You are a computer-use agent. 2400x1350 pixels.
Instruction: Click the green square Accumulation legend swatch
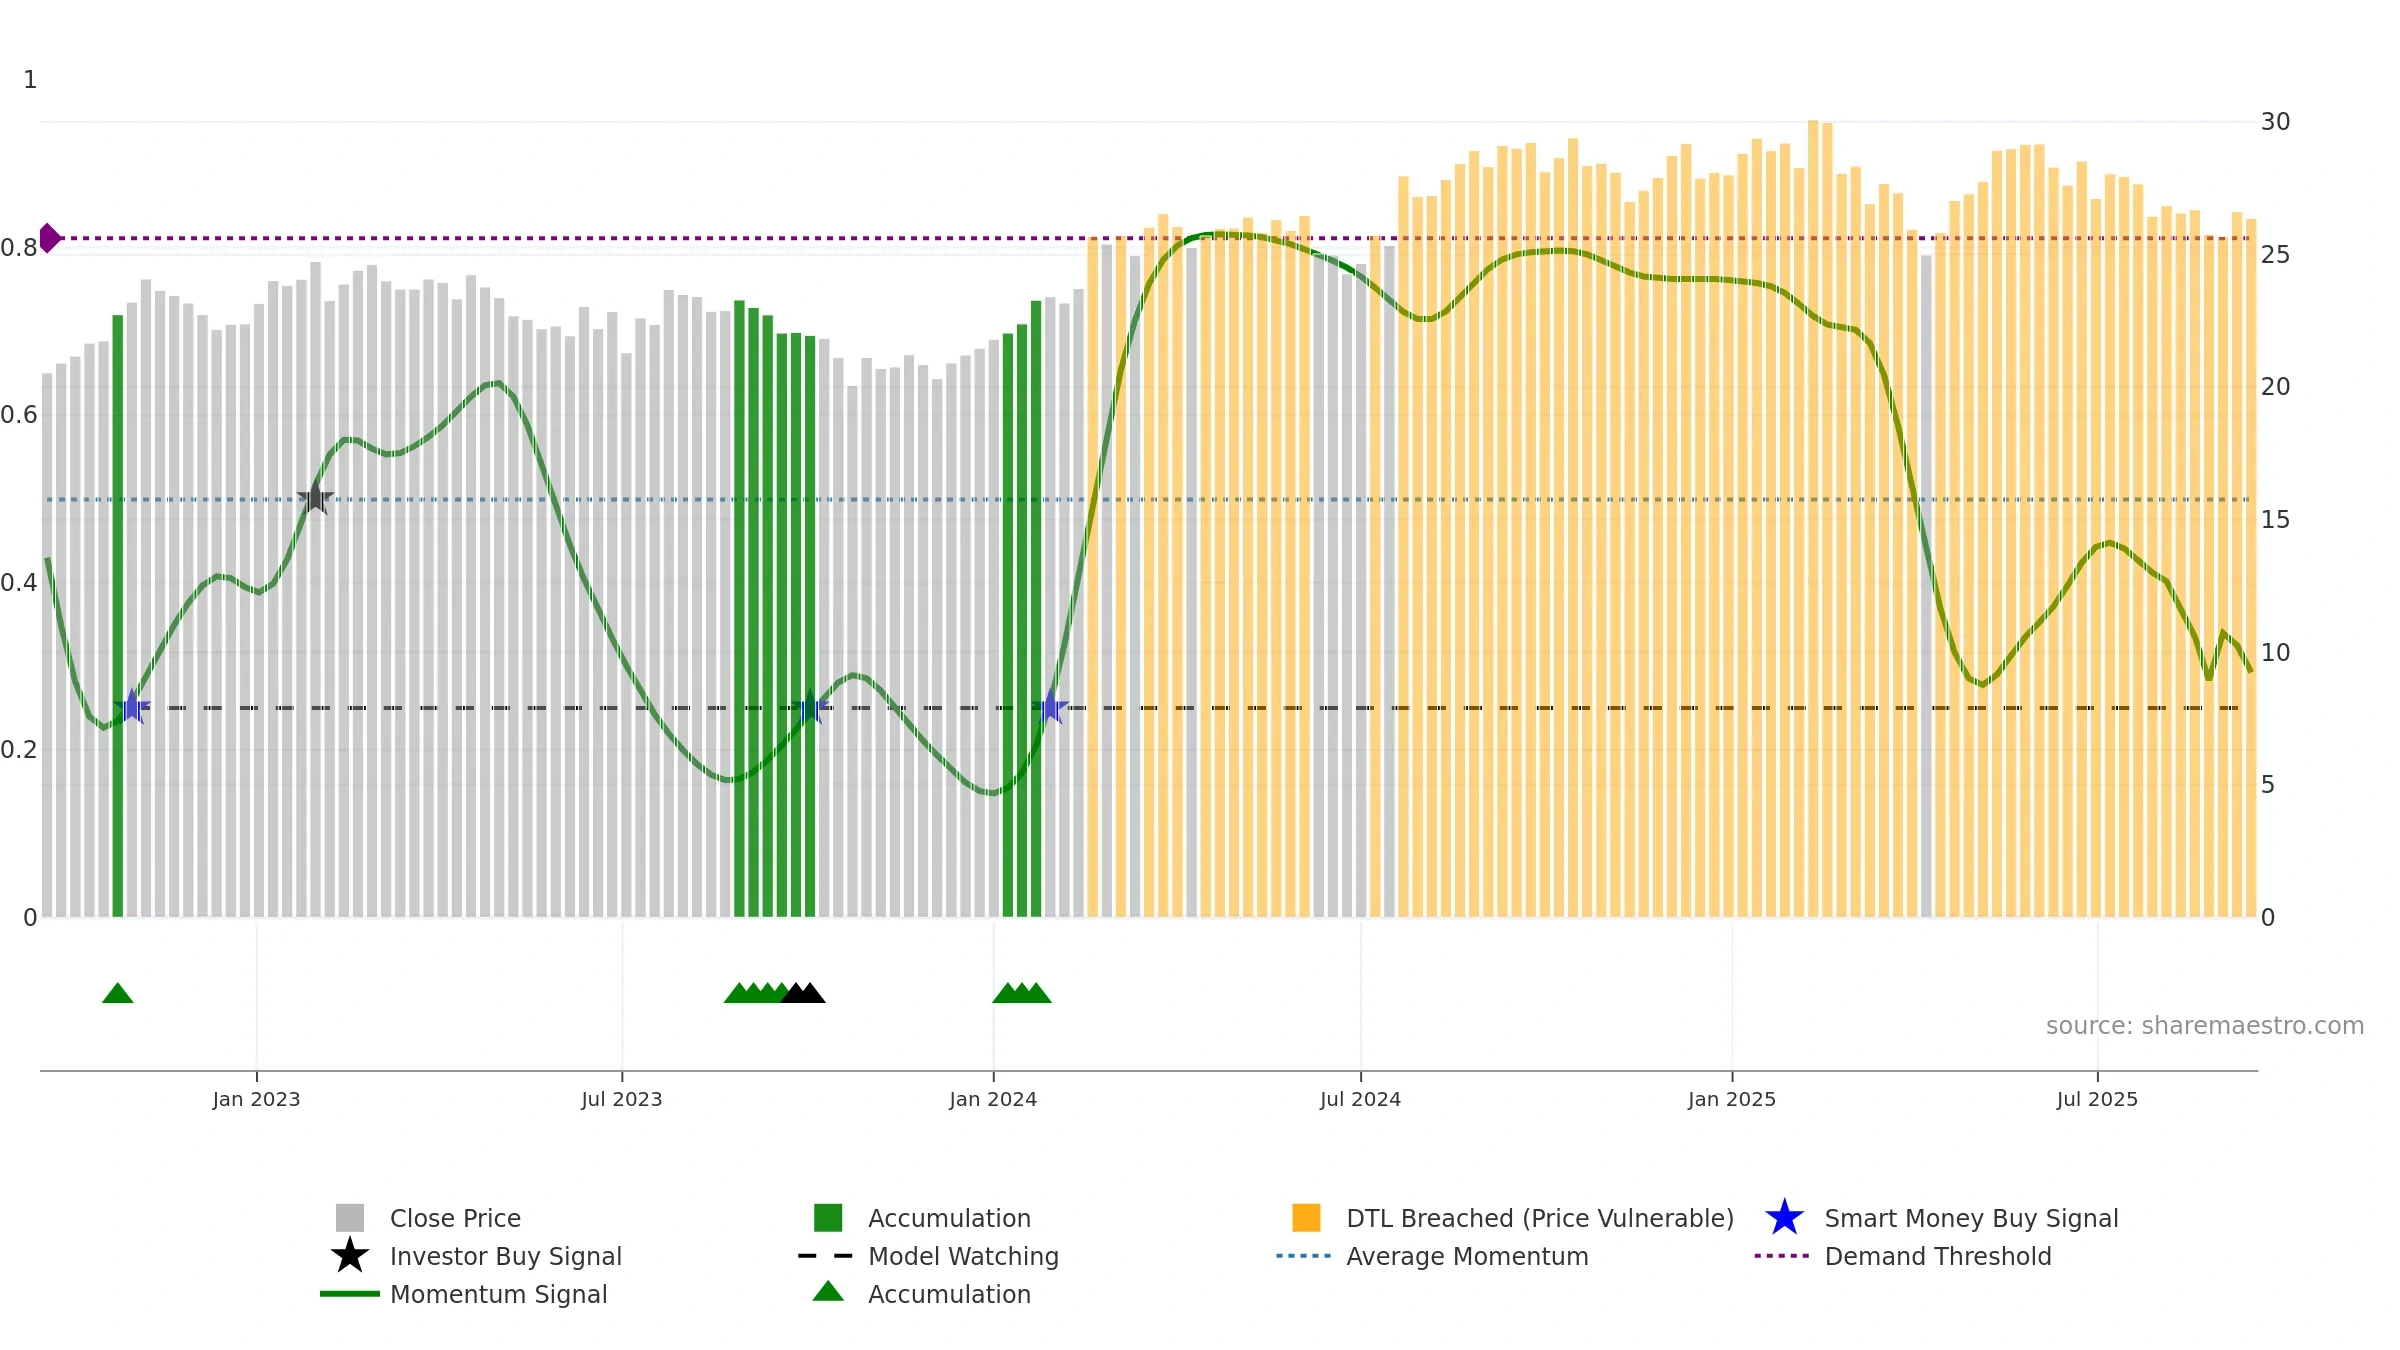828,1218
